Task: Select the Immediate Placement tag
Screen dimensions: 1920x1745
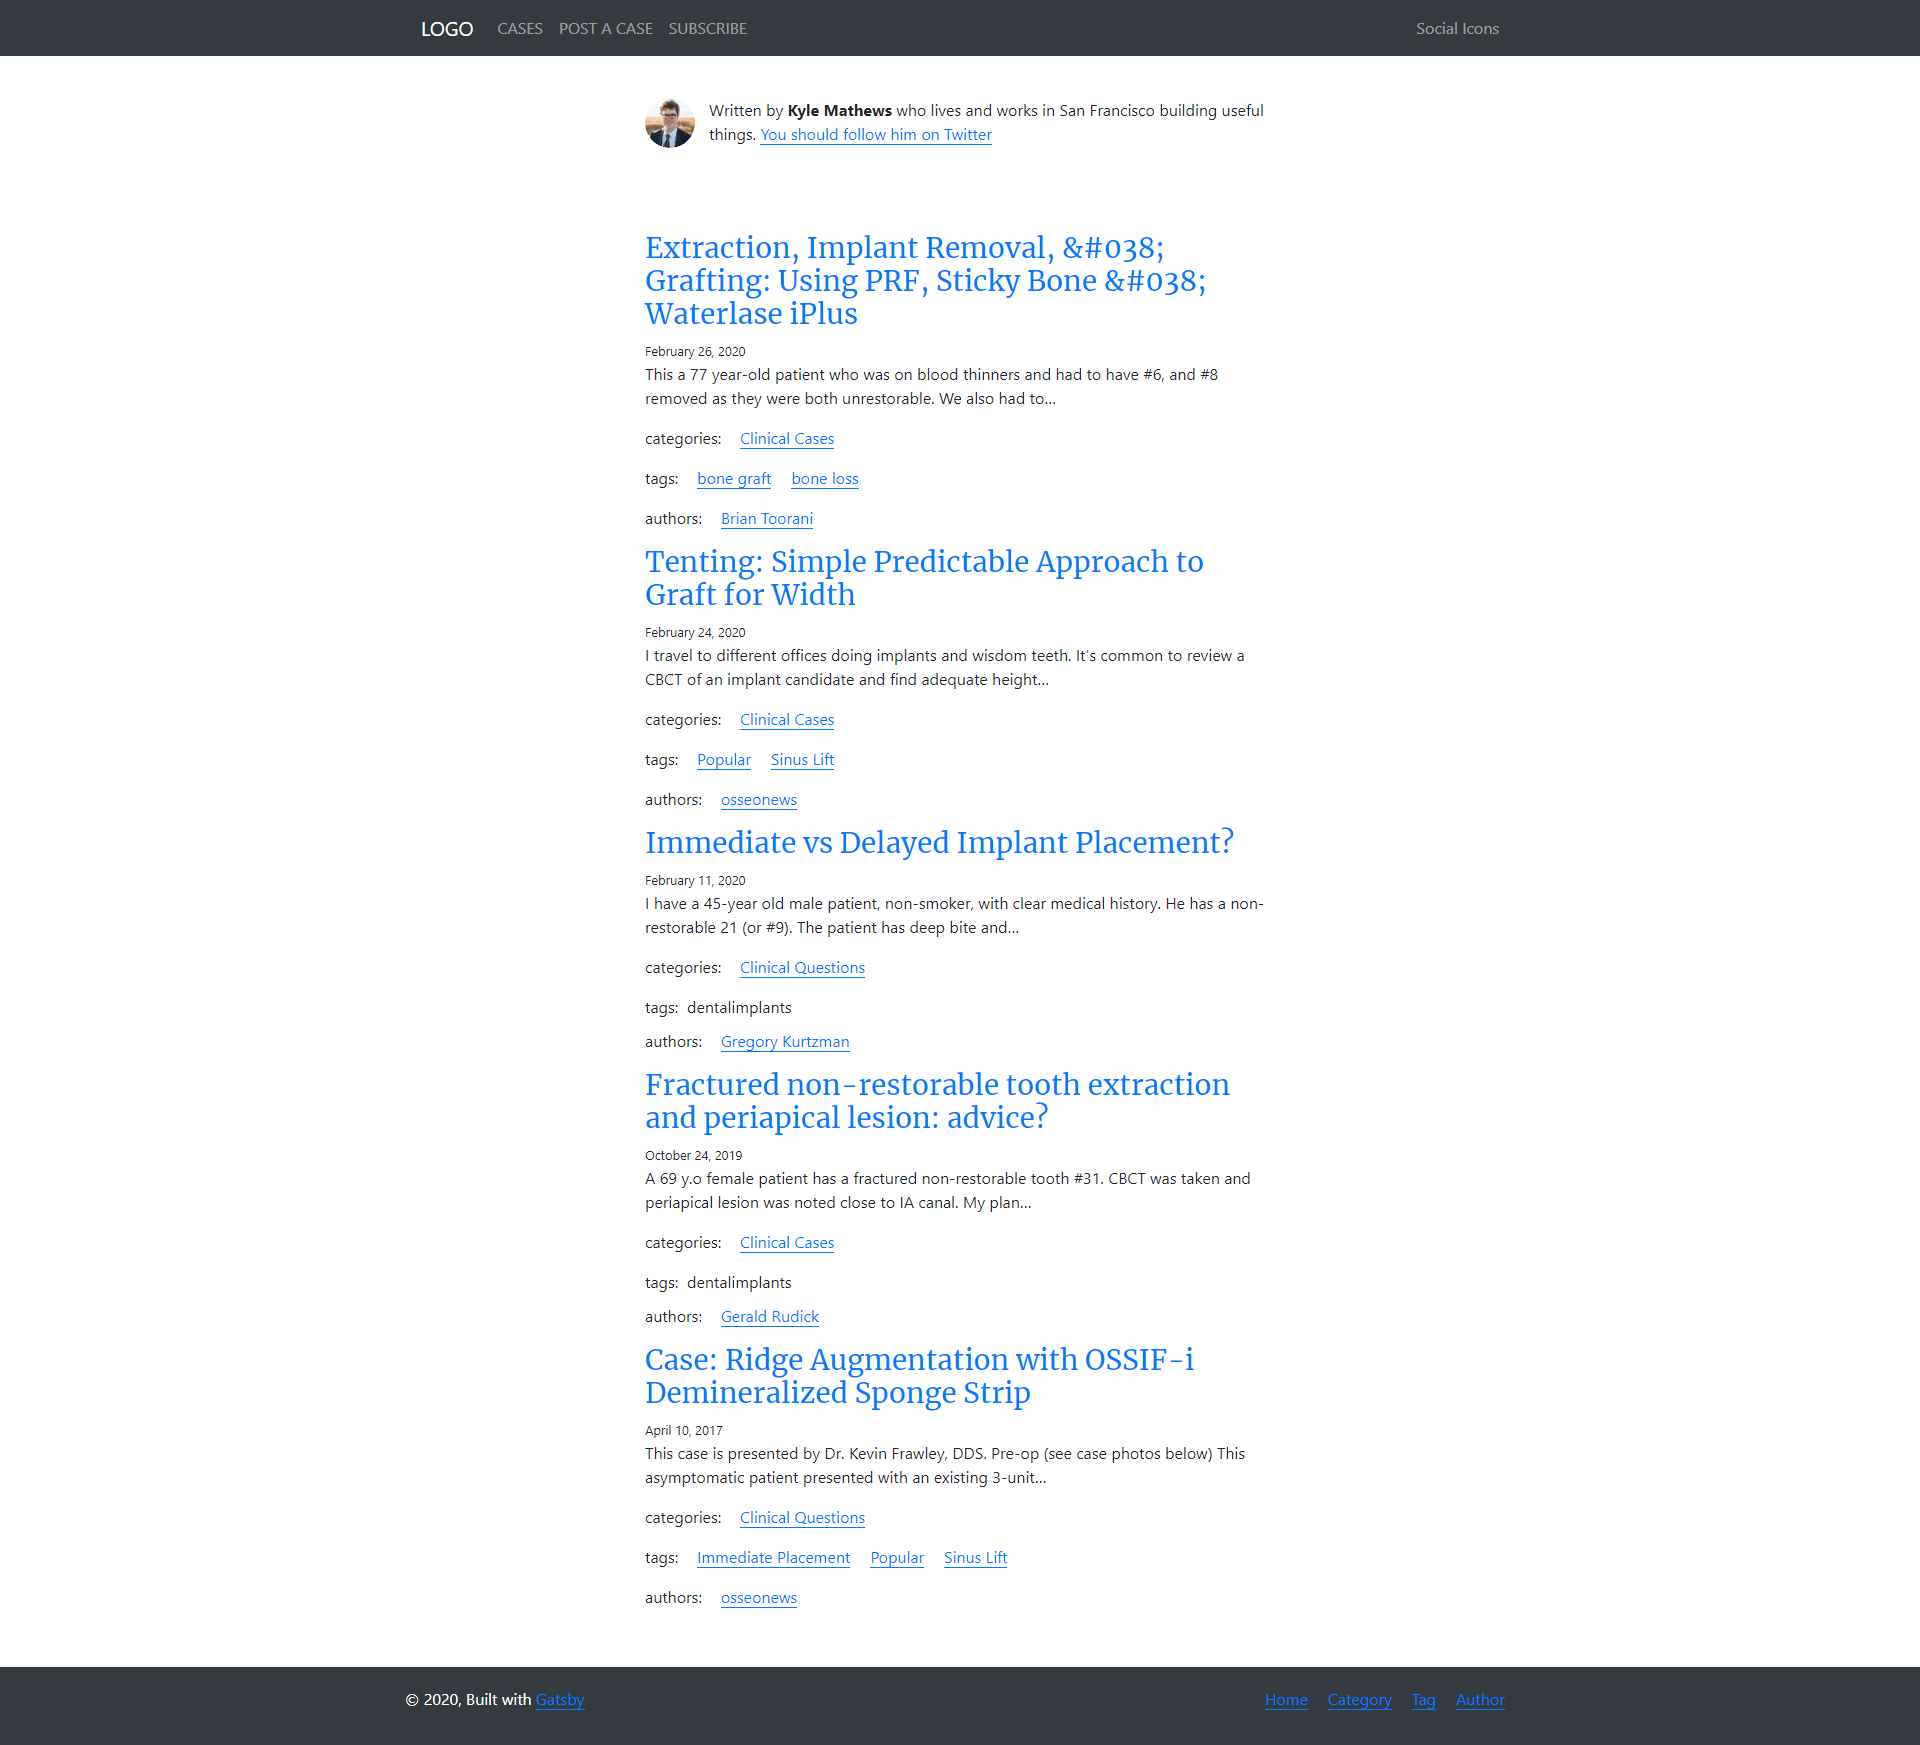Action: [x=772, y=1558]
